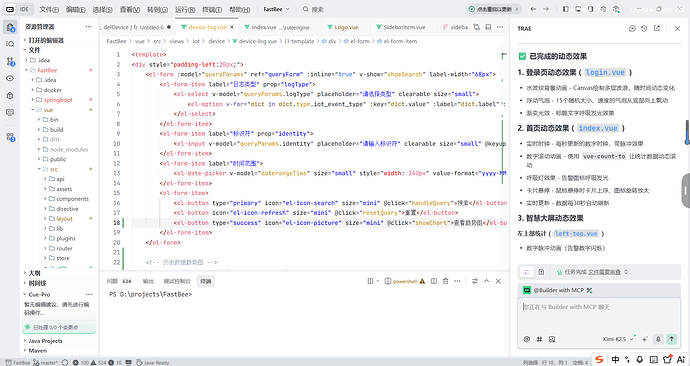The height and width of the screenshot is (366, 690).
Task: Open editor more actions ellipsis
Action: coord(500,27)
